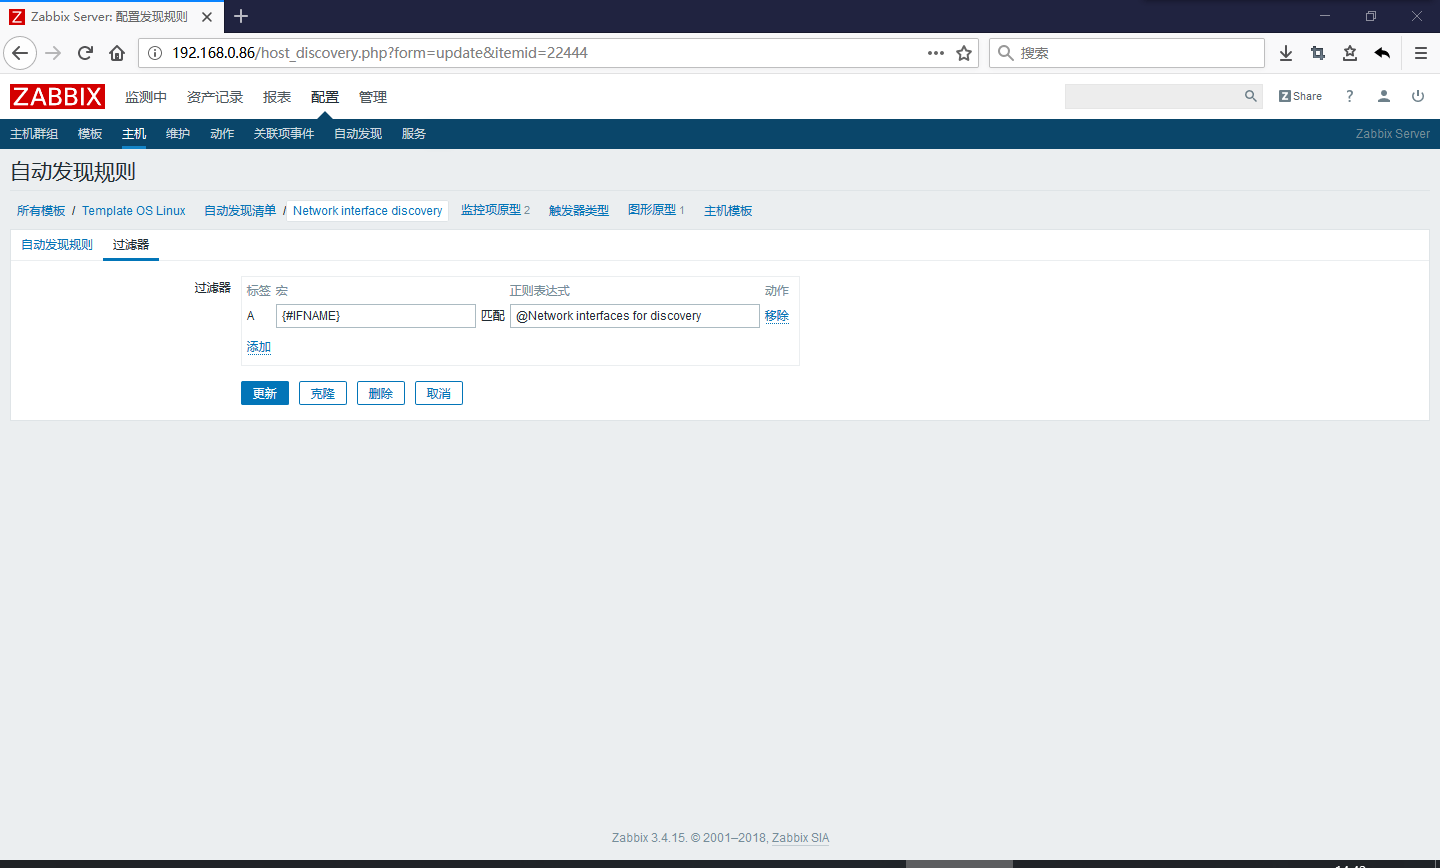Click the 更新 button
This screenshot has height=868, width=1440.
[265, 393]
